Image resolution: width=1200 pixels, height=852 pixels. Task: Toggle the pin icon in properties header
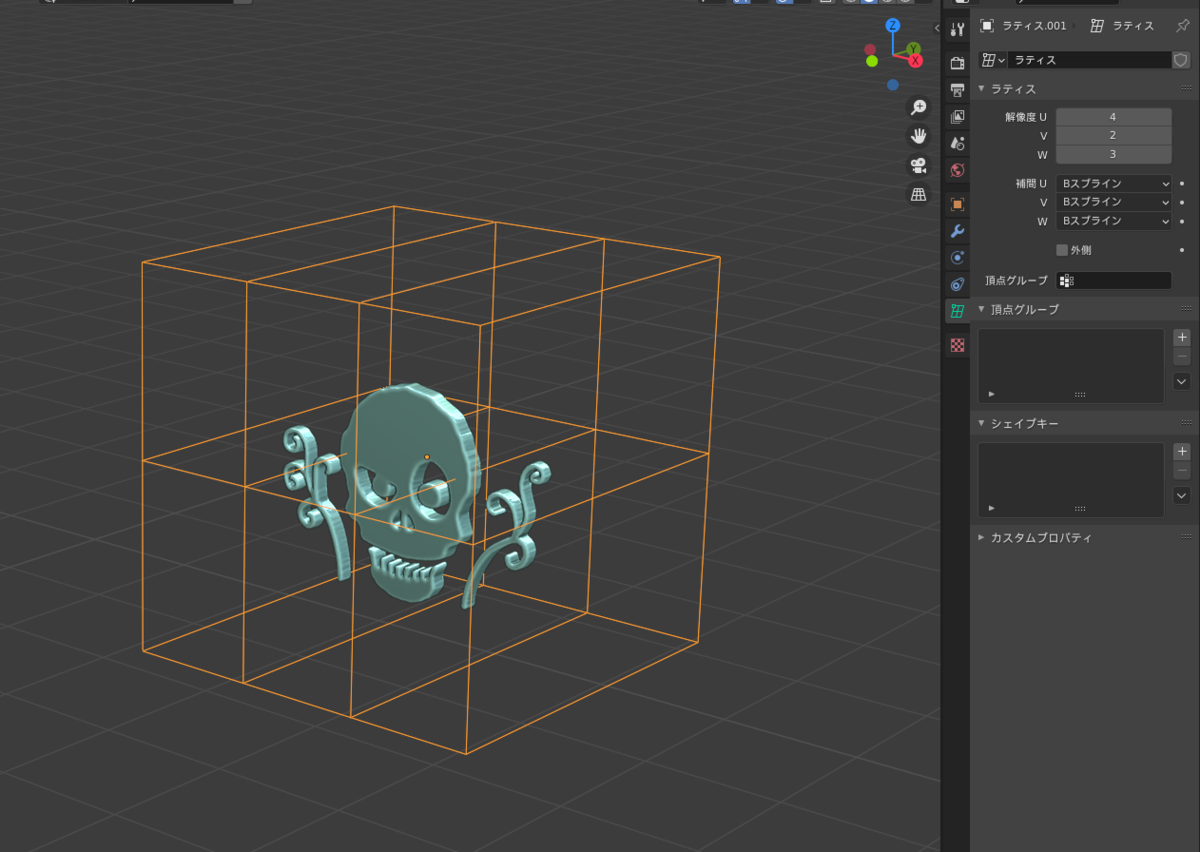point(1183,26)
